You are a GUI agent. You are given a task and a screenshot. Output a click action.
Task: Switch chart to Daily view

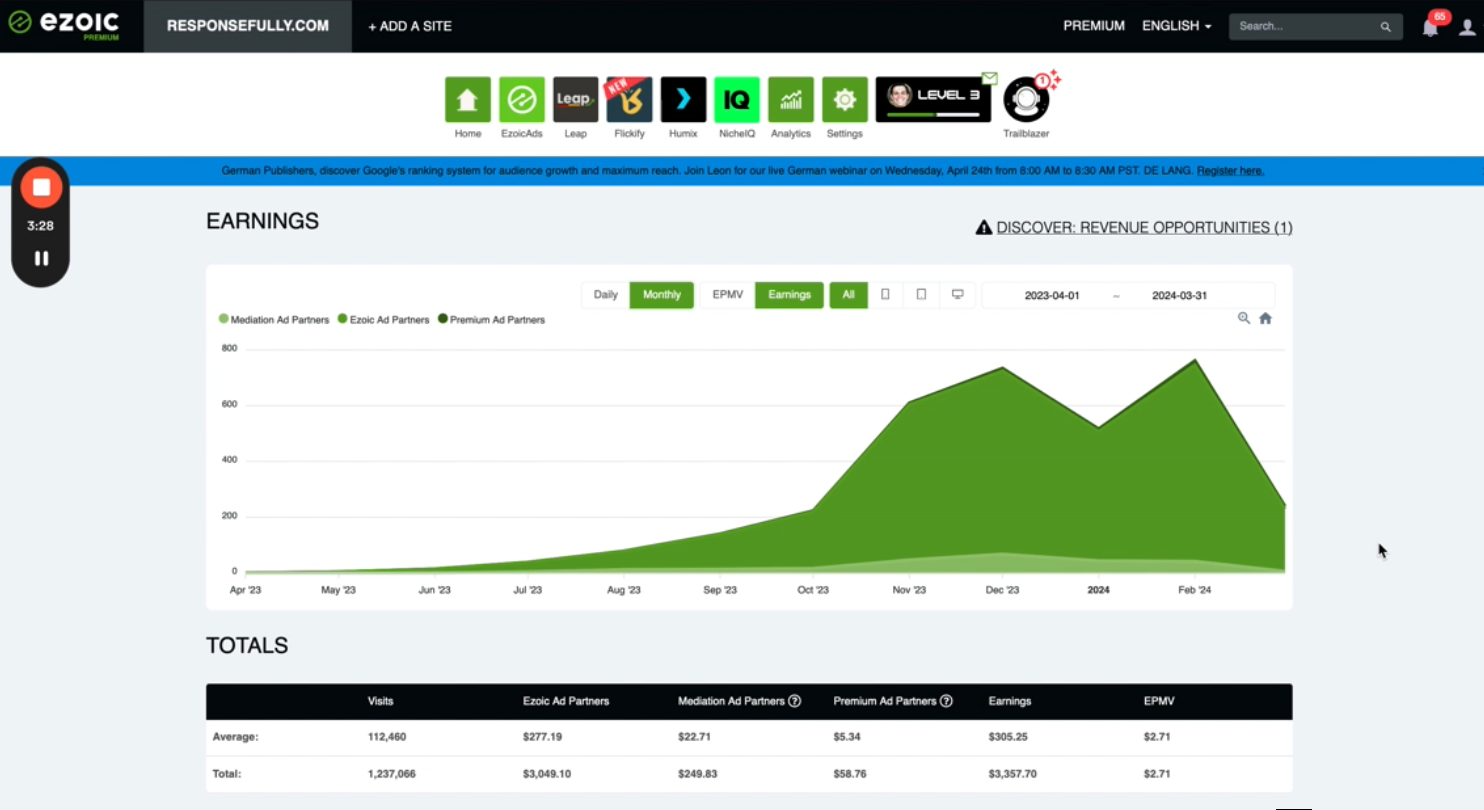coord(606,295)
